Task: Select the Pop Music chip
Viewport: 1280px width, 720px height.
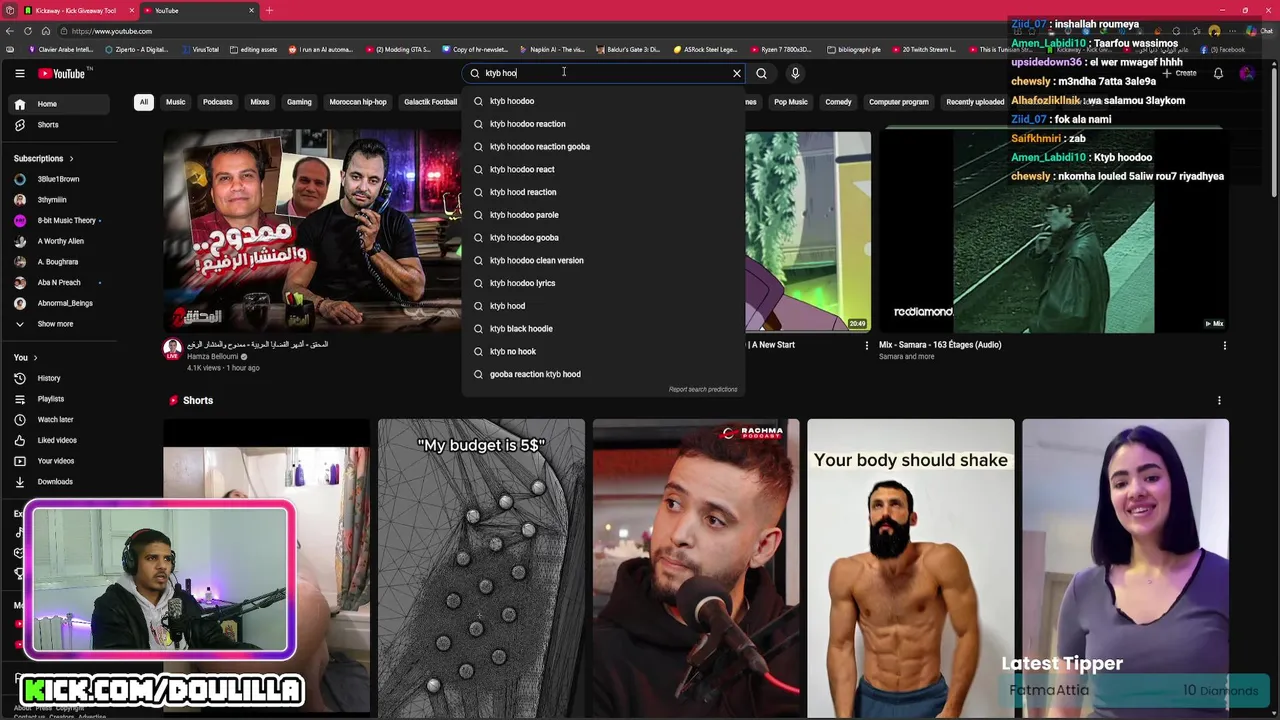Action: [x=790, y=102]
